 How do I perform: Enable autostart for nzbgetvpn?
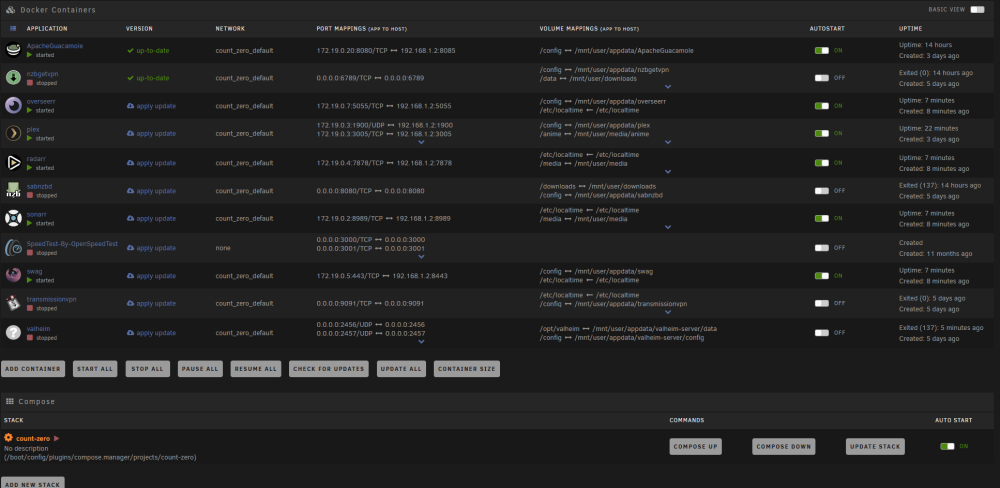point(821,78)
